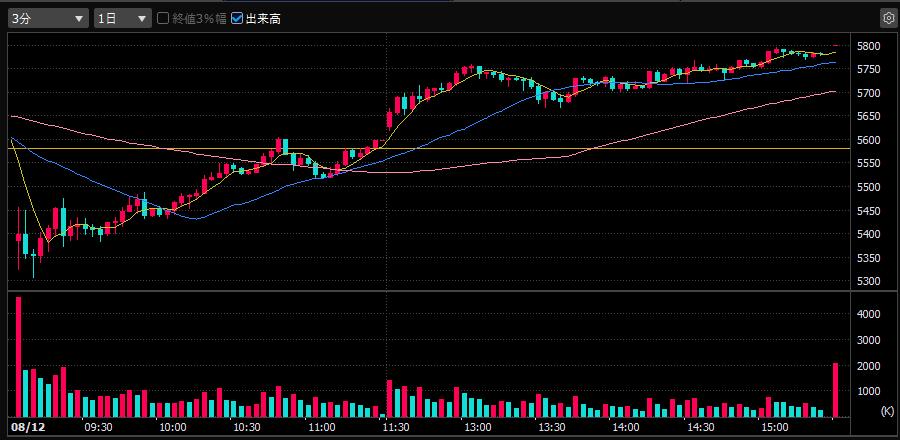
Task: Click the 4000 volume axis label
Action: tap(867, 314)
